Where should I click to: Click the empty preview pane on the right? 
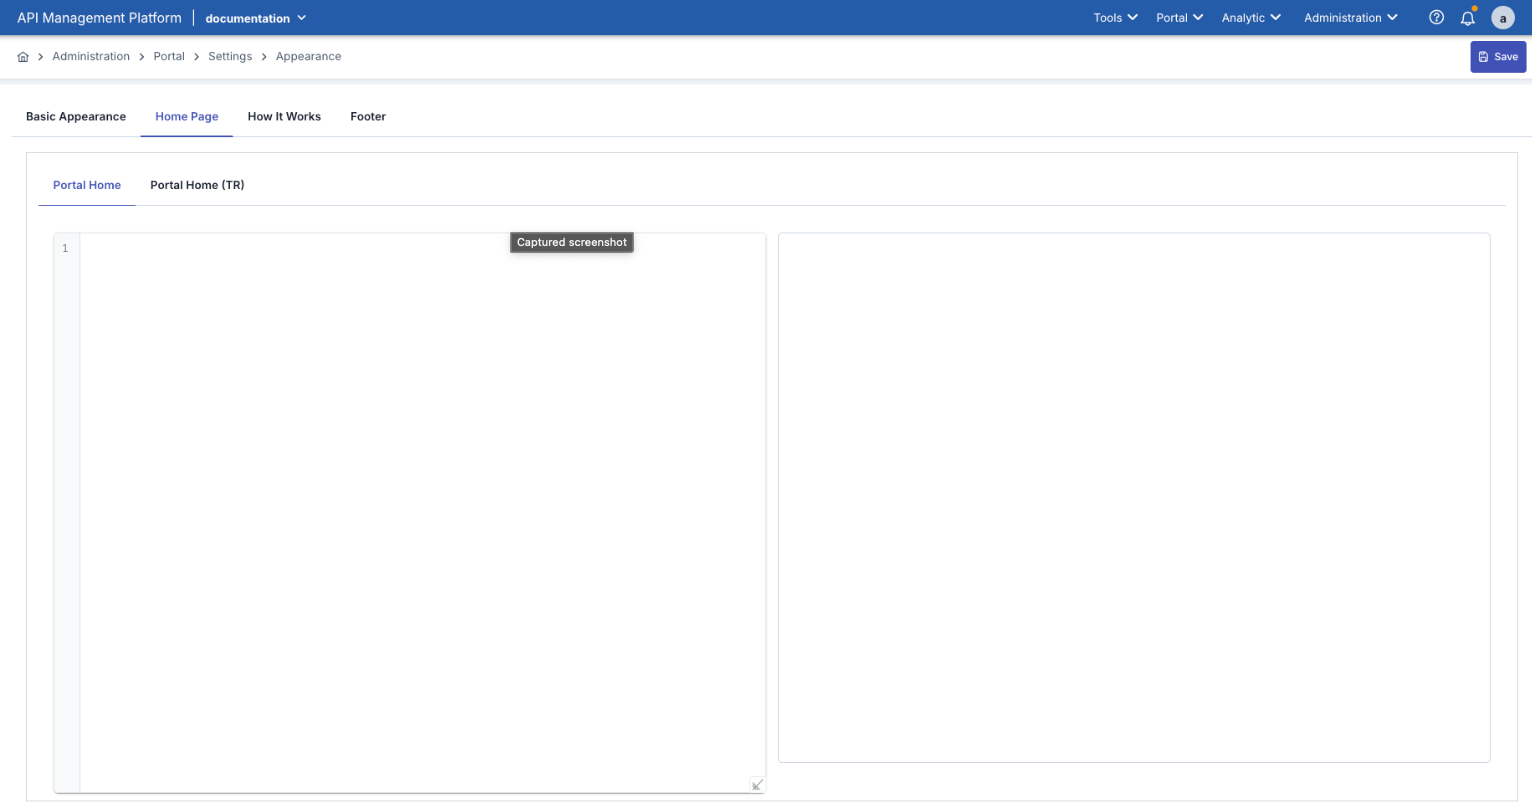coord(1134,497)
